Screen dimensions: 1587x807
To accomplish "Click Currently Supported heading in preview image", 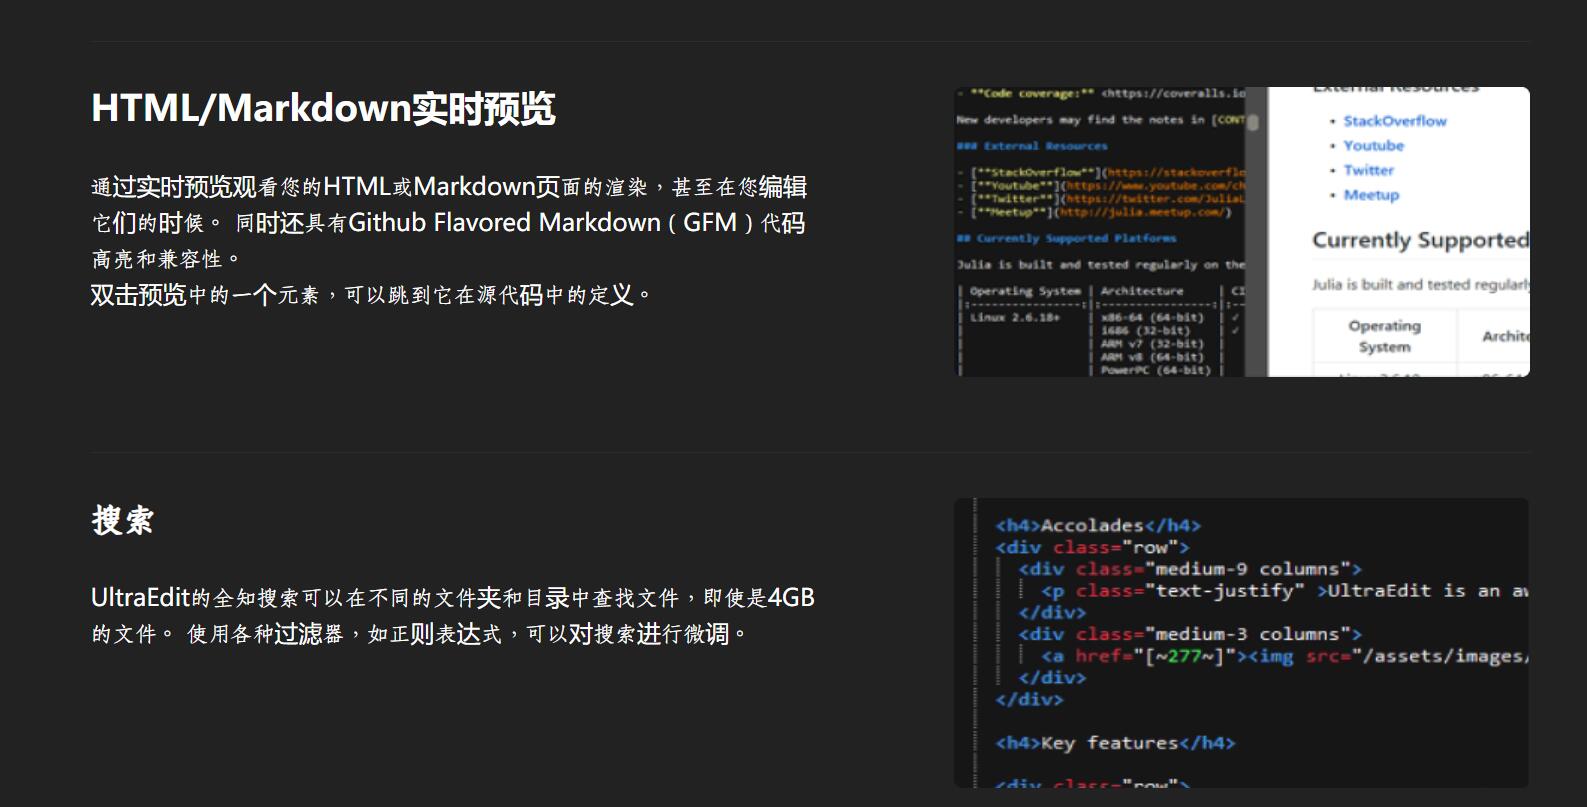I will 1420,240.
